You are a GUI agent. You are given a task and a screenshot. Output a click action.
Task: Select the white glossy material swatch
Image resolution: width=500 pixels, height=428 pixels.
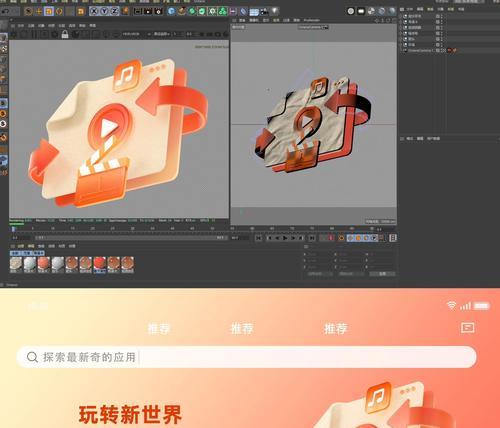coord(30,264)
